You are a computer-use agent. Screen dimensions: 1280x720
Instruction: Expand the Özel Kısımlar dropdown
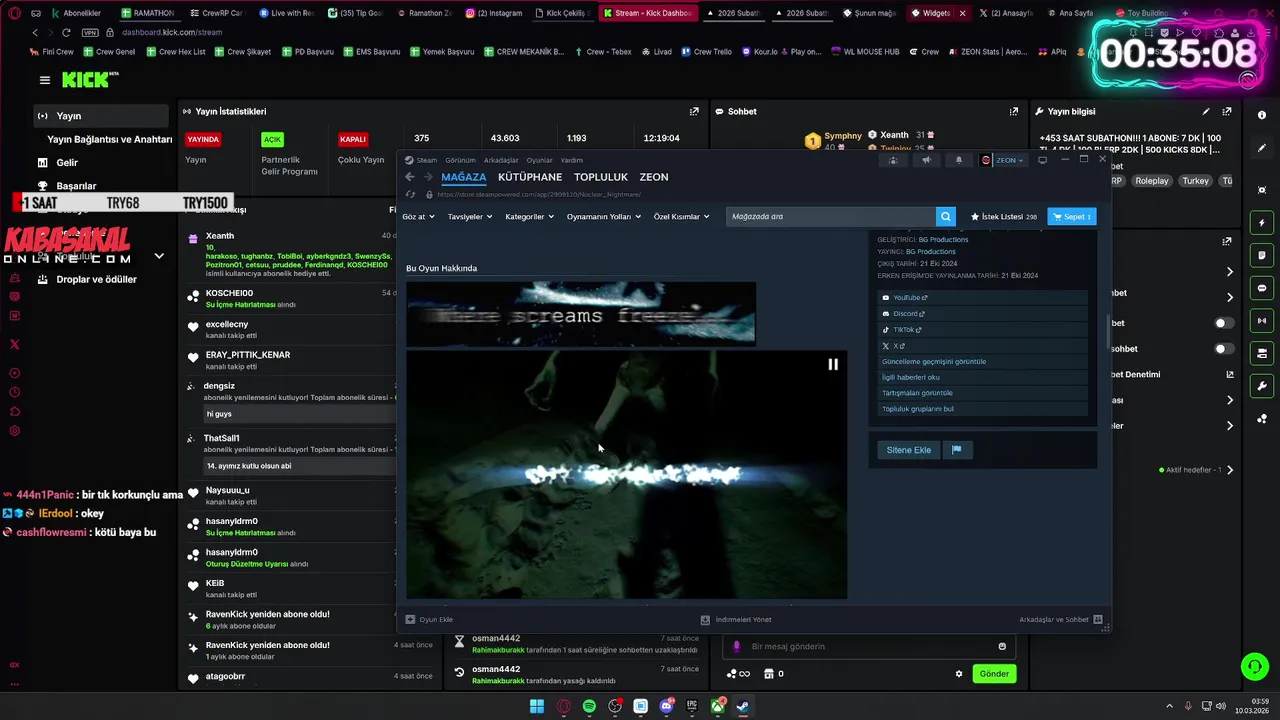pyautogui.click(x=681, y=216)
